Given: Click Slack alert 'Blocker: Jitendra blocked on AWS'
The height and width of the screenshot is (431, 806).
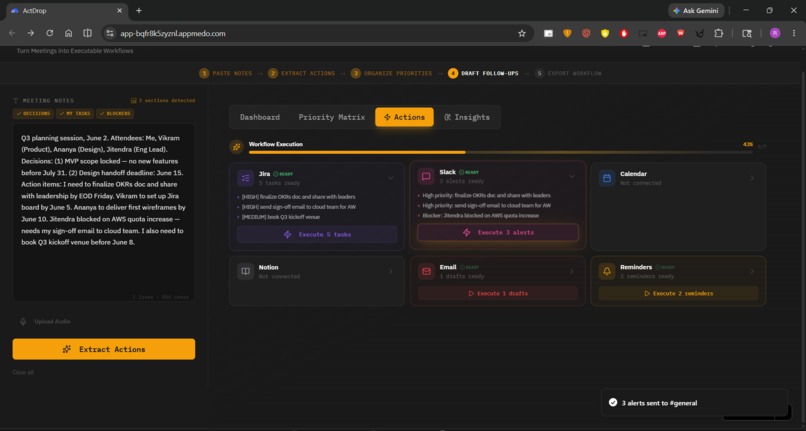Looking at the screenshot, I should [479, 216].
